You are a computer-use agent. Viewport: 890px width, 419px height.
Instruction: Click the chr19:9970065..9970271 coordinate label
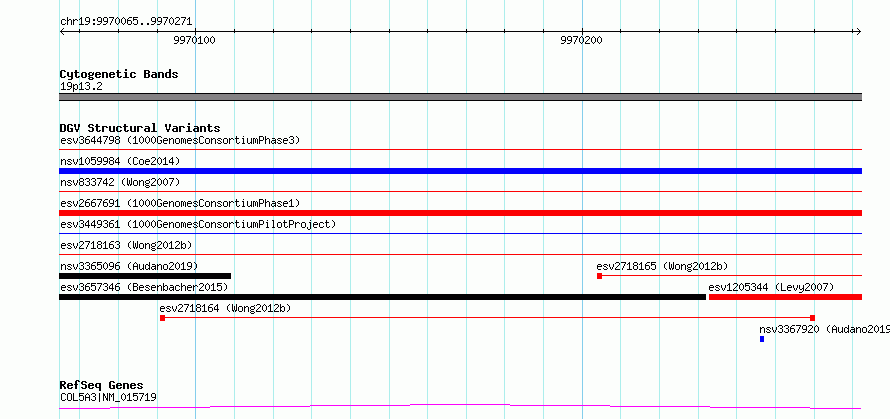pyautogui.click(x=126, y=22)
